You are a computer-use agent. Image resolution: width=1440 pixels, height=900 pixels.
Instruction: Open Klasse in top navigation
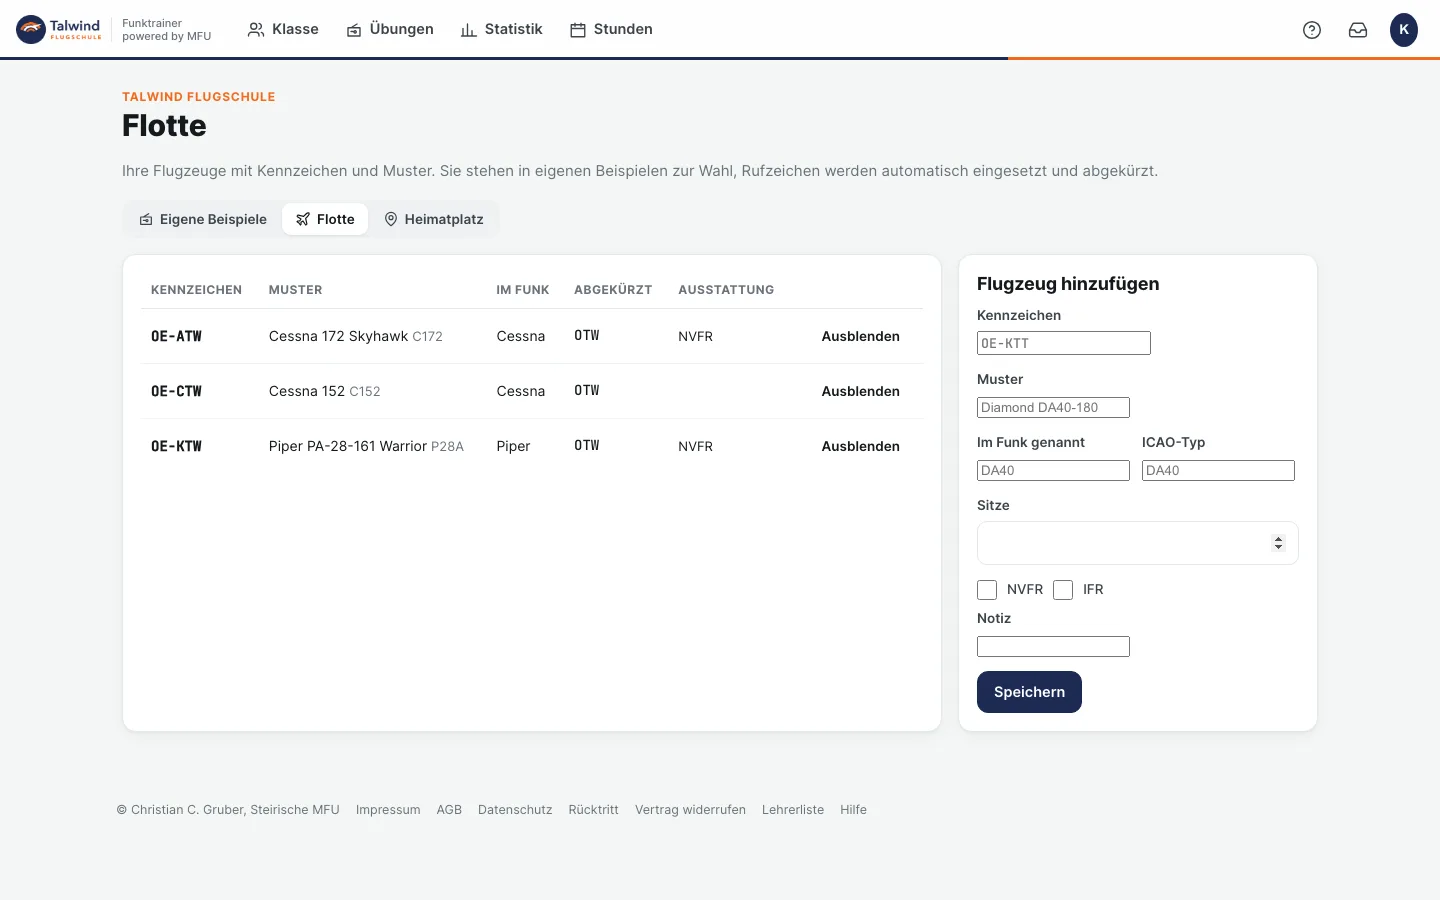(x=283, y=29)
